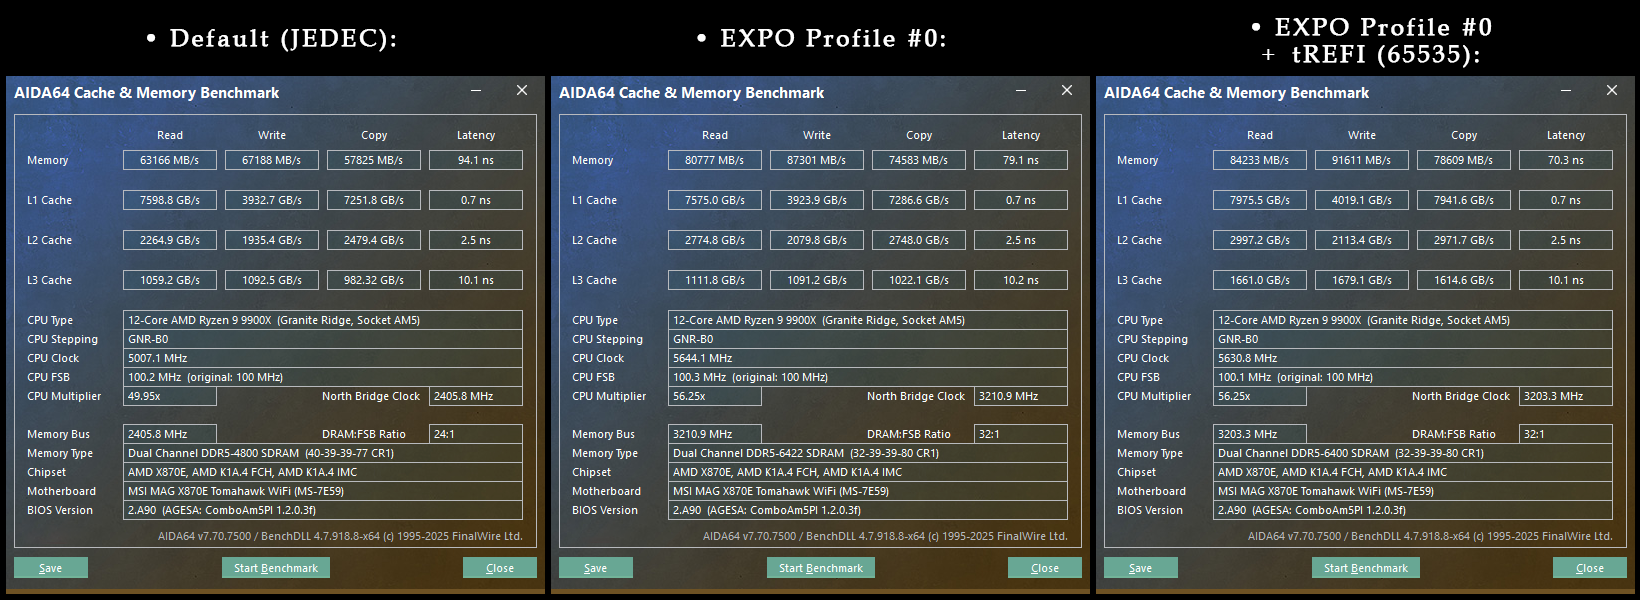Select L1 Cache read value 7975.5 GB/s

point(1260,200)
